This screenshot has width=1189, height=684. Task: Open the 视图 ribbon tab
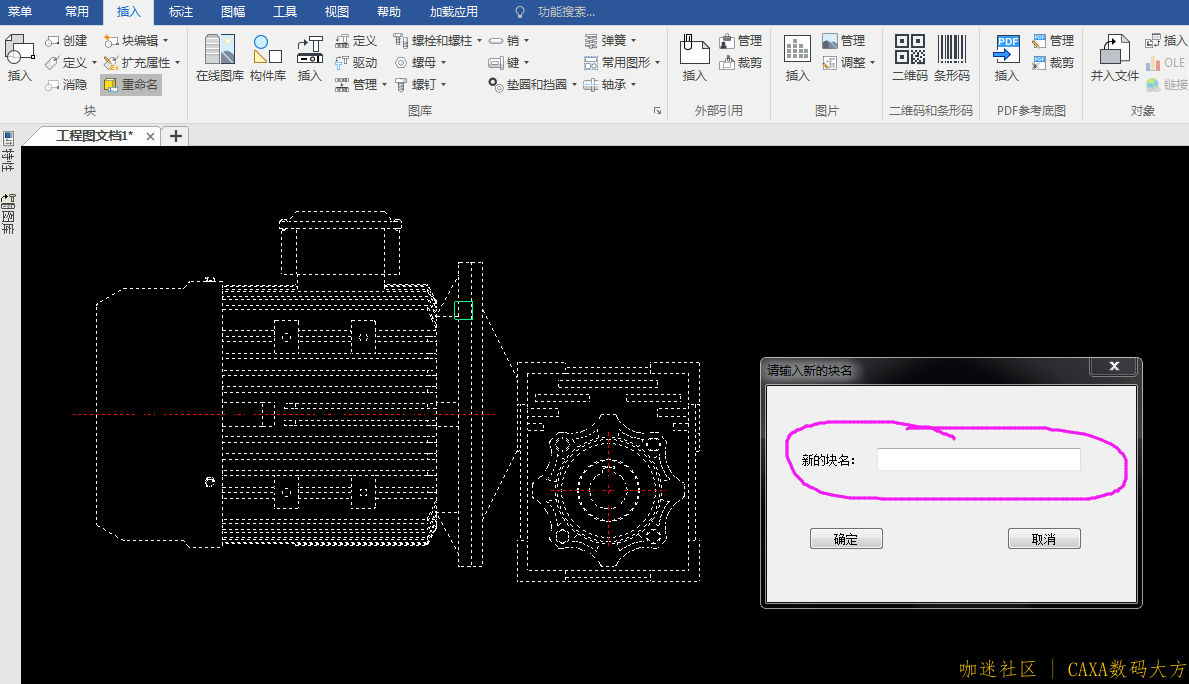[x=337, y=12]
